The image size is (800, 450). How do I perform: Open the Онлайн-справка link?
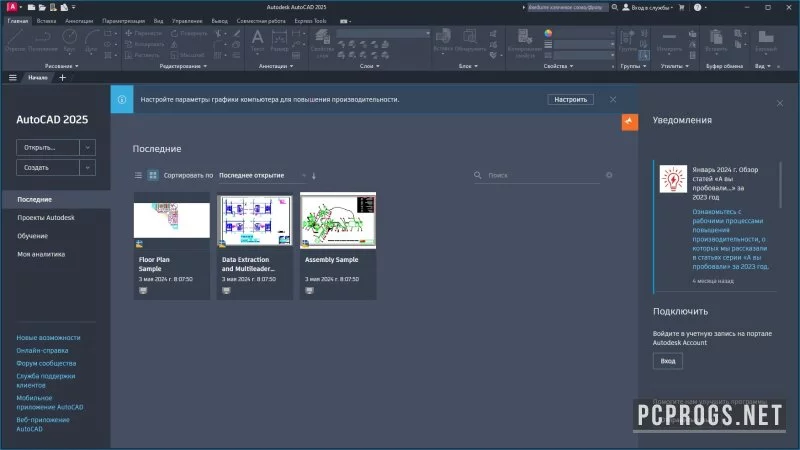click(x=42, y=351)
